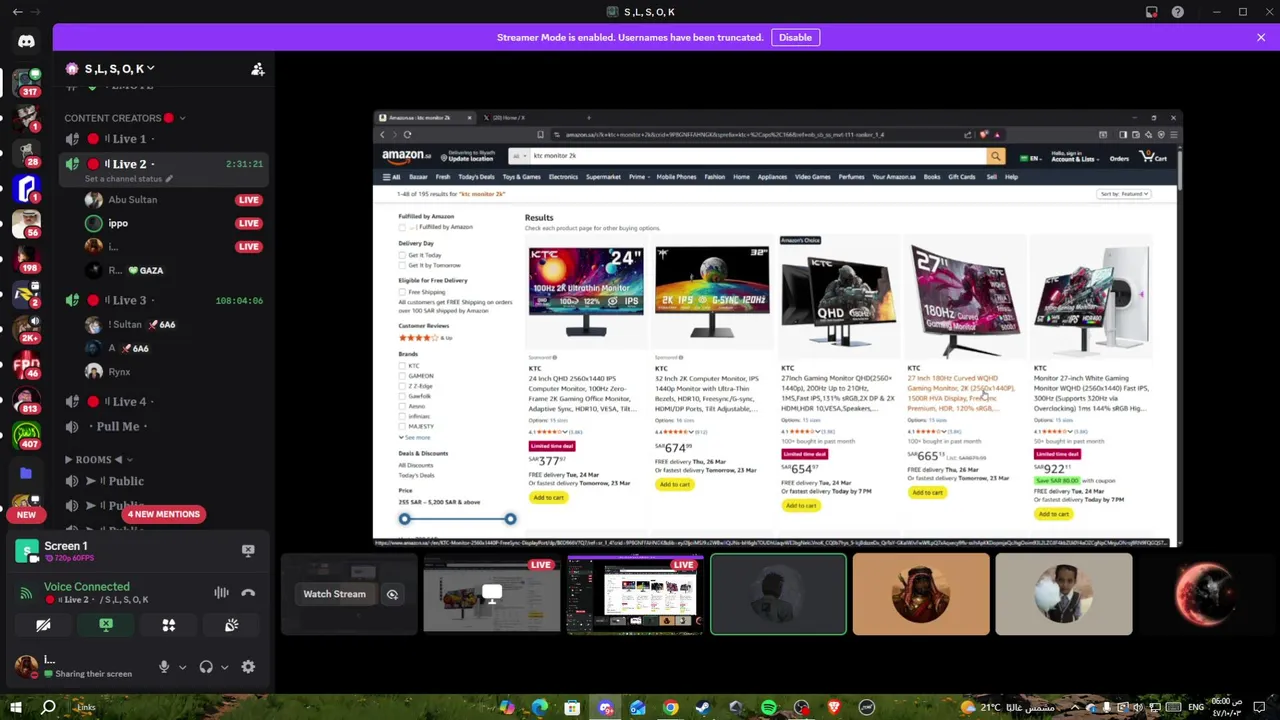The width and height of the screenshot is (1280, 720).
Task: Select the first LIVE stream thumbnail in bottom strip
Action: (491, 594)
